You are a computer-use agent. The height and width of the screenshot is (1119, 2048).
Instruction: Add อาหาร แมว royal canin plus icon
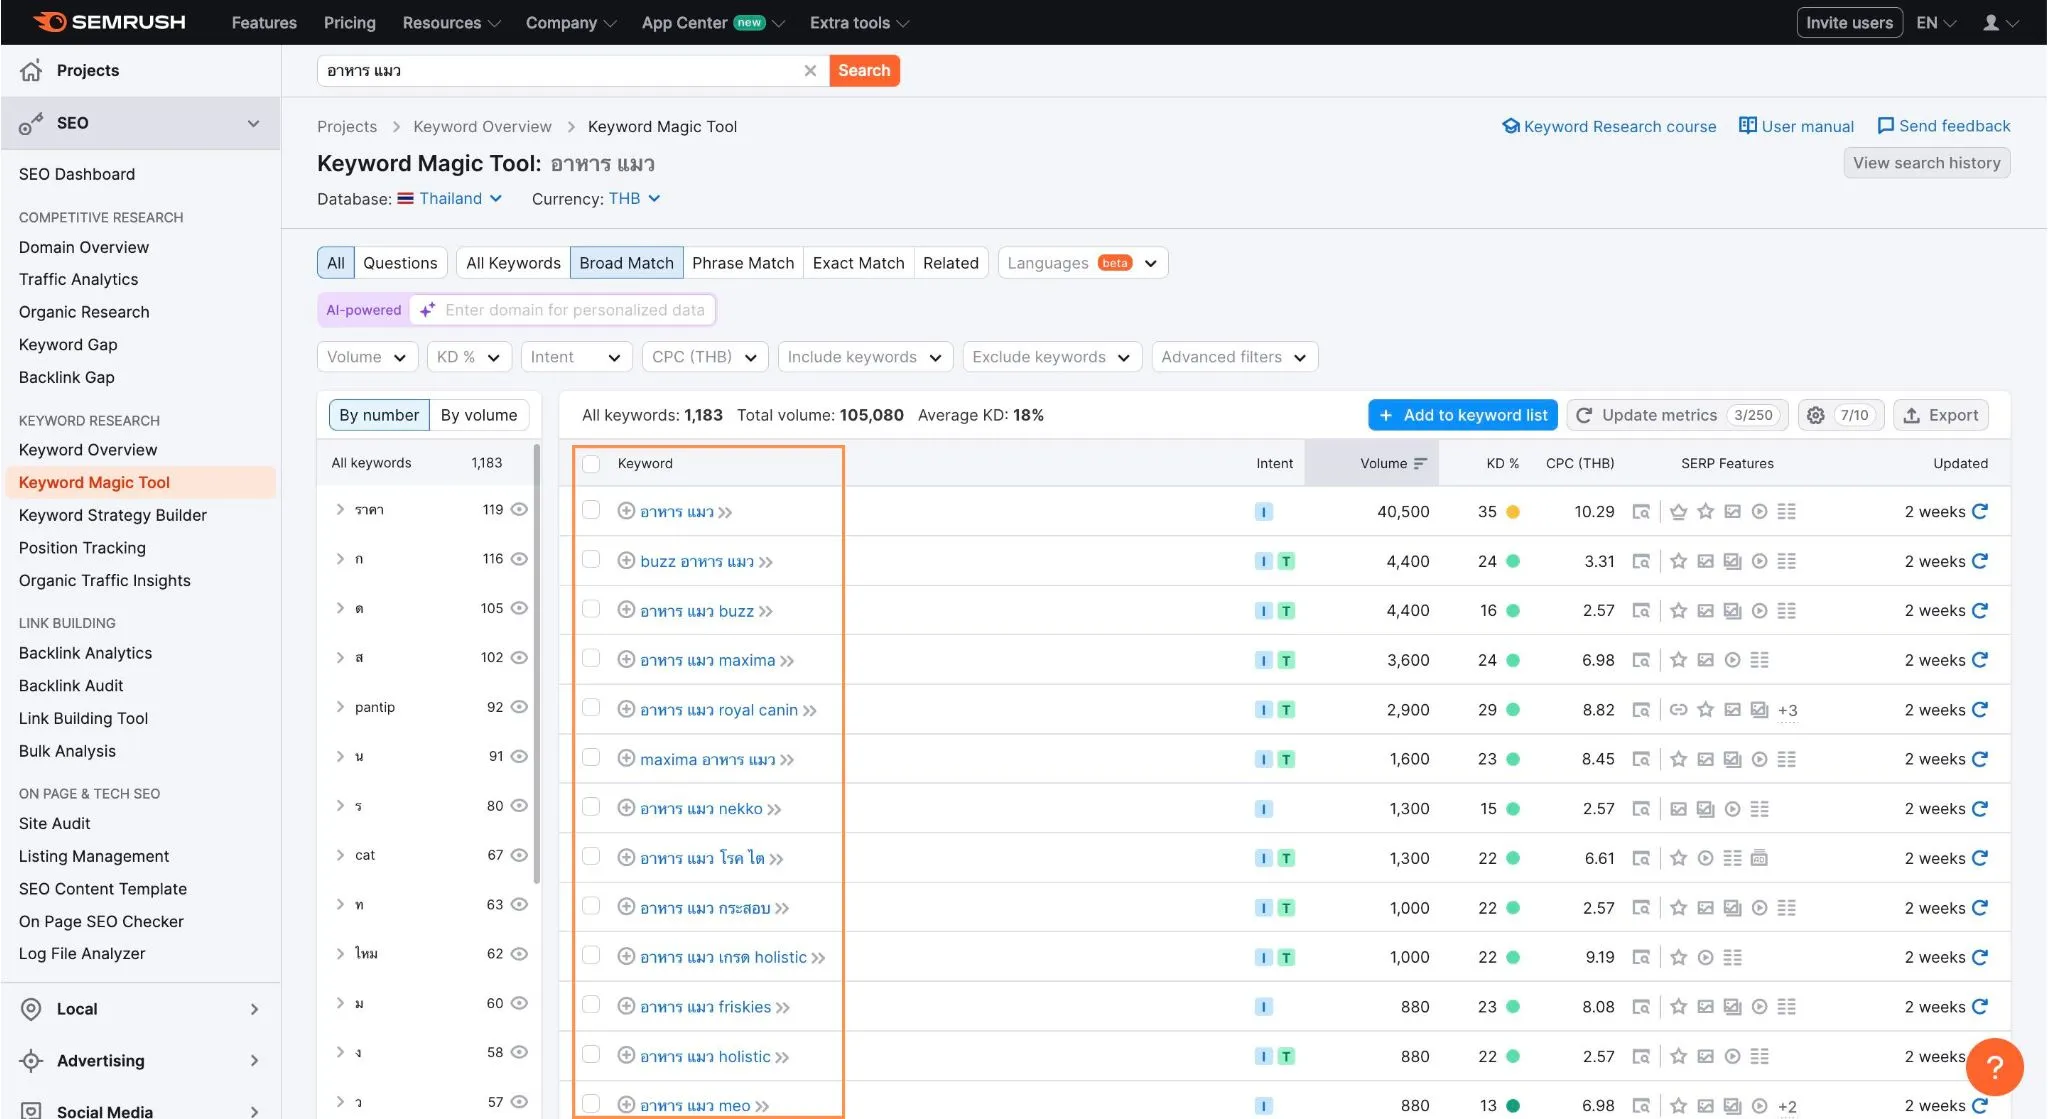coord(626,709)
